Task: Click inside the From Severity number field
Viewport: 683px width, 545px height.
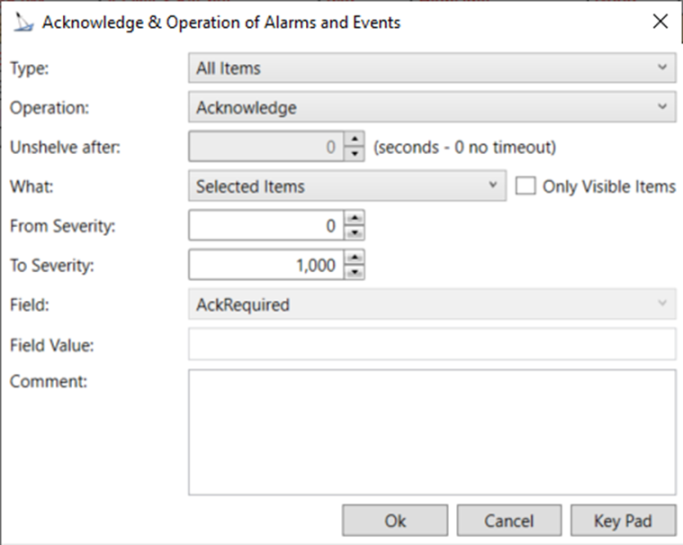Action: 265,226
